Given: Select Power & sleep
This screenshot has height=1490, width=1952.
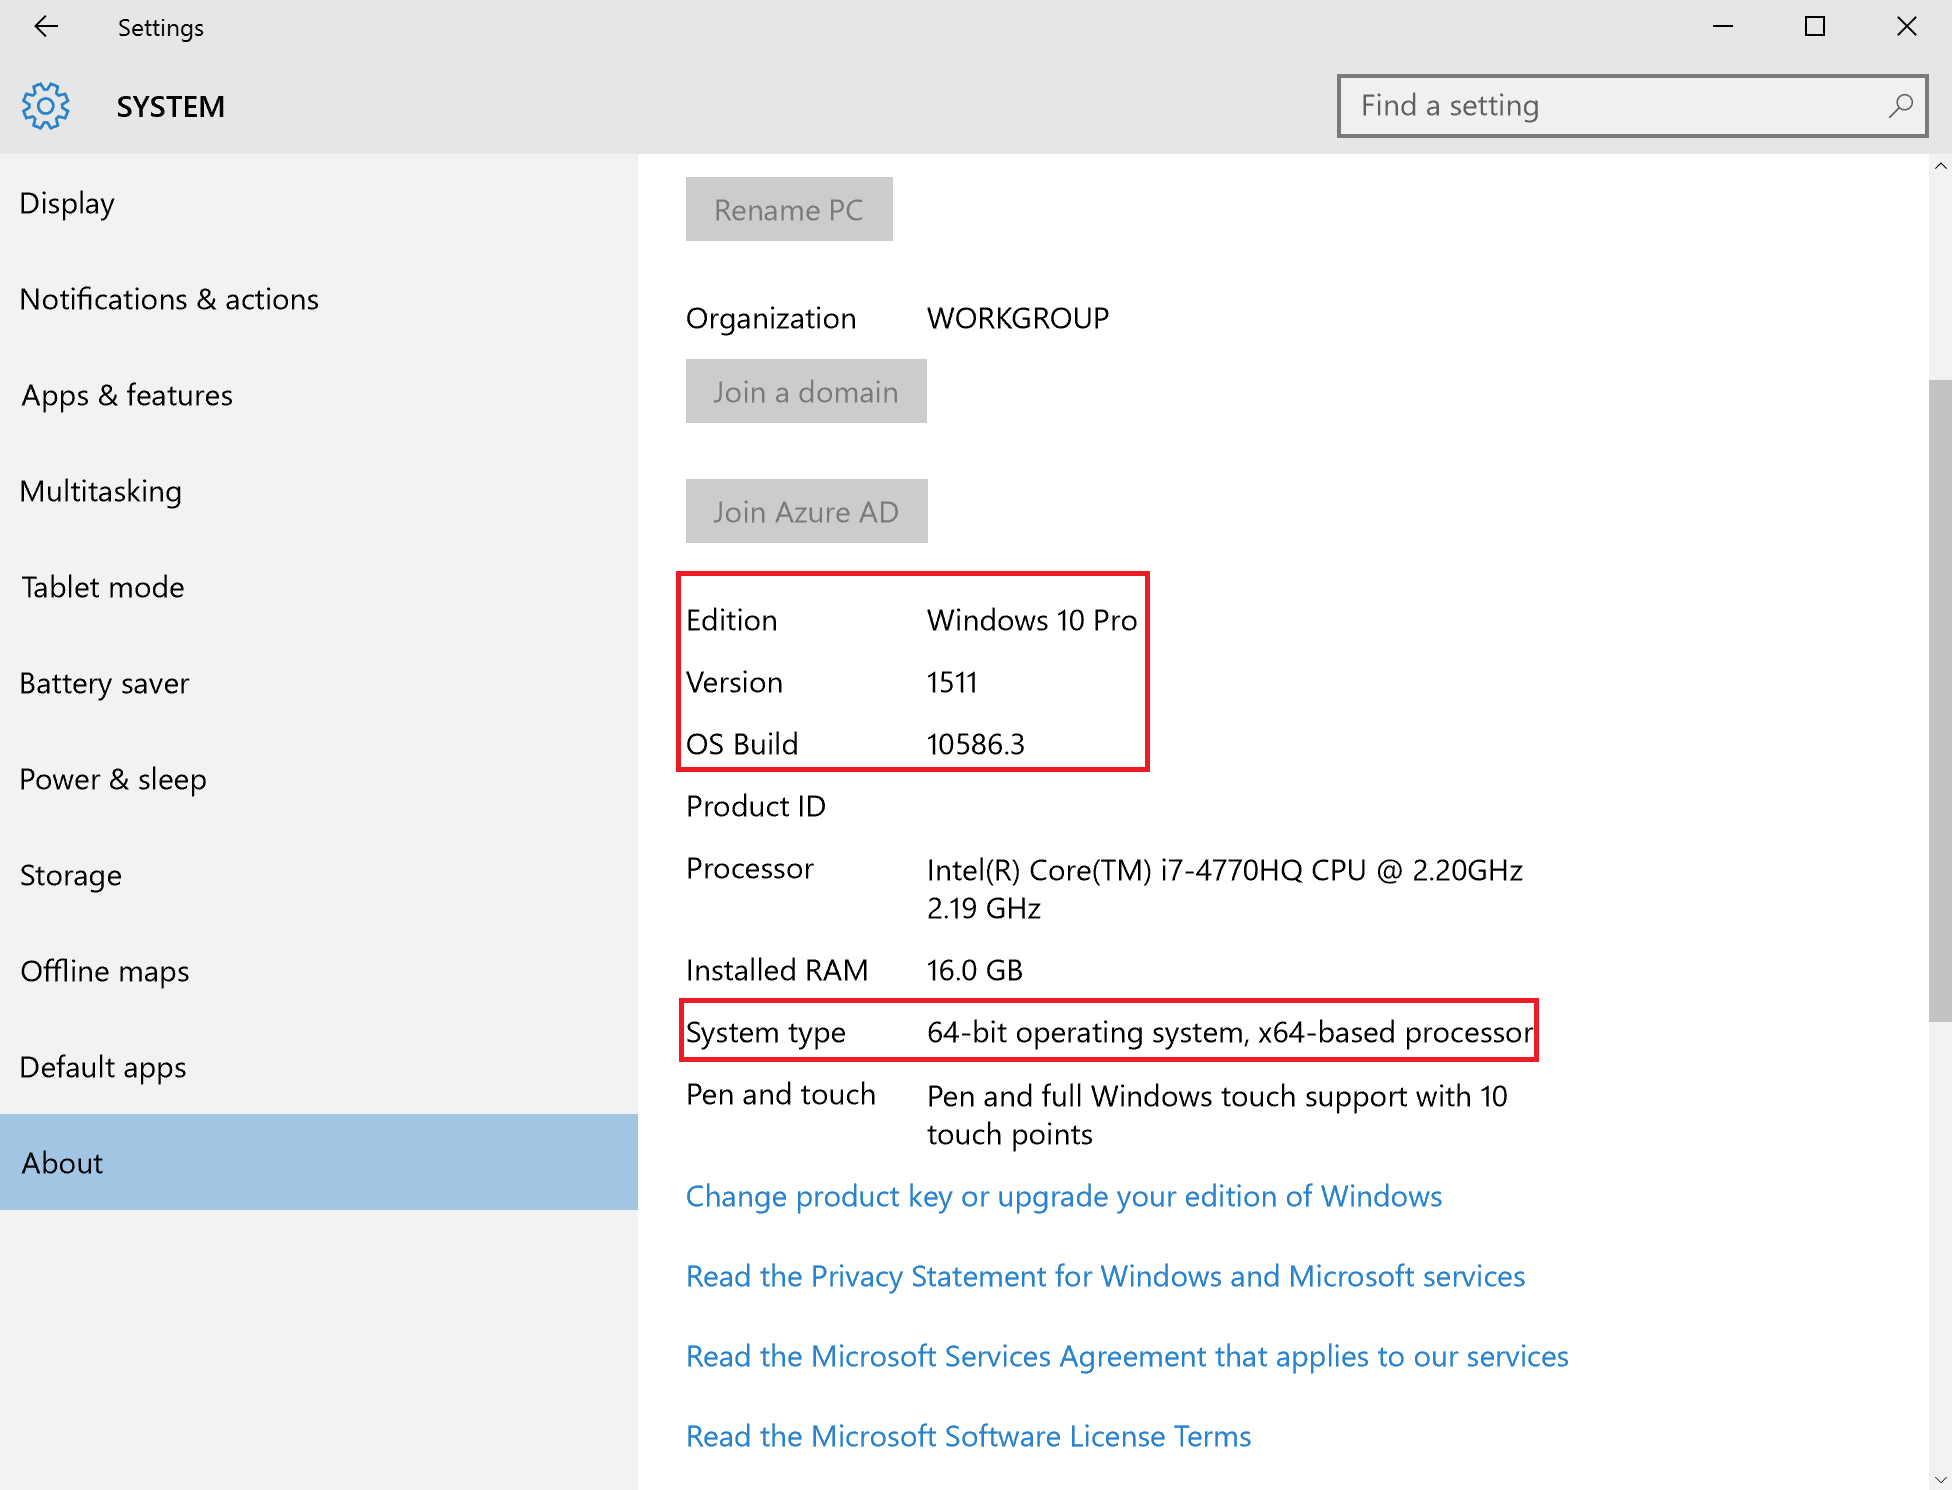Looking at the screenshot, I should [x=113, y=779].
